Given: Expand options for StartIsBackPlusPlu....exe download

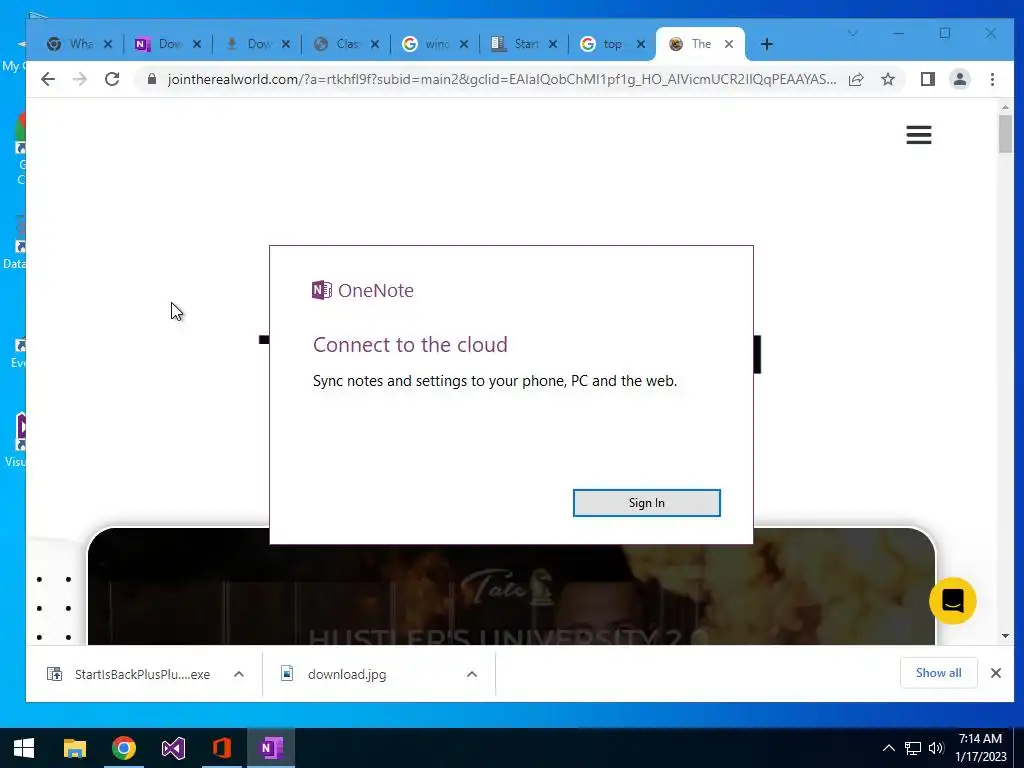Looking at the screenshot, I should [239, 674].
